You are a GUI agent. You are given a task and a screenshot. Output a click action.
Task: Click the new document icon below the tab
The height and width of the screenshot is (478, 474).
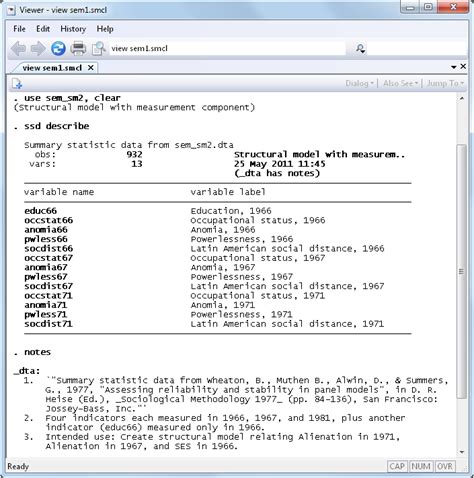(x=17, y=83)
